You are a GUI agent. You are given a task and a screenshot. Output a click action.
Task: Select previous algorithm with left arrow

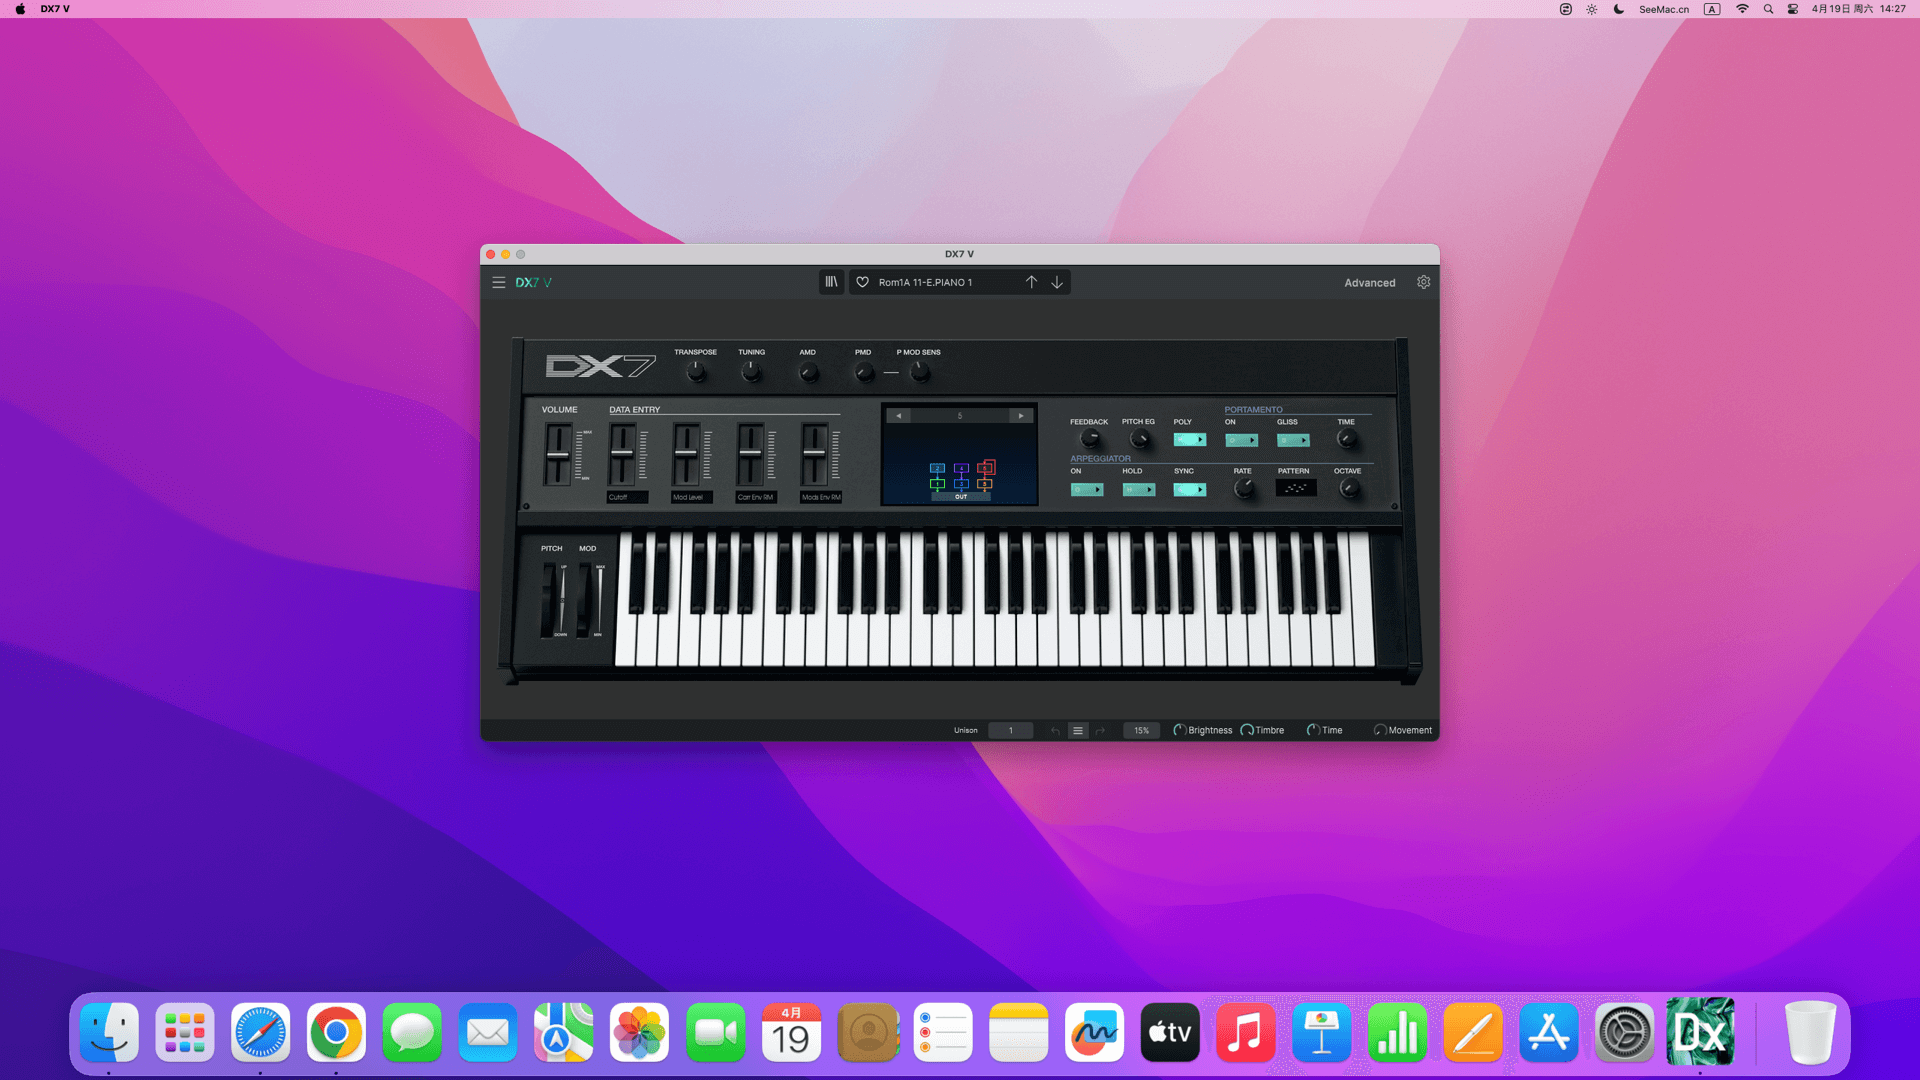coord(898,416)
